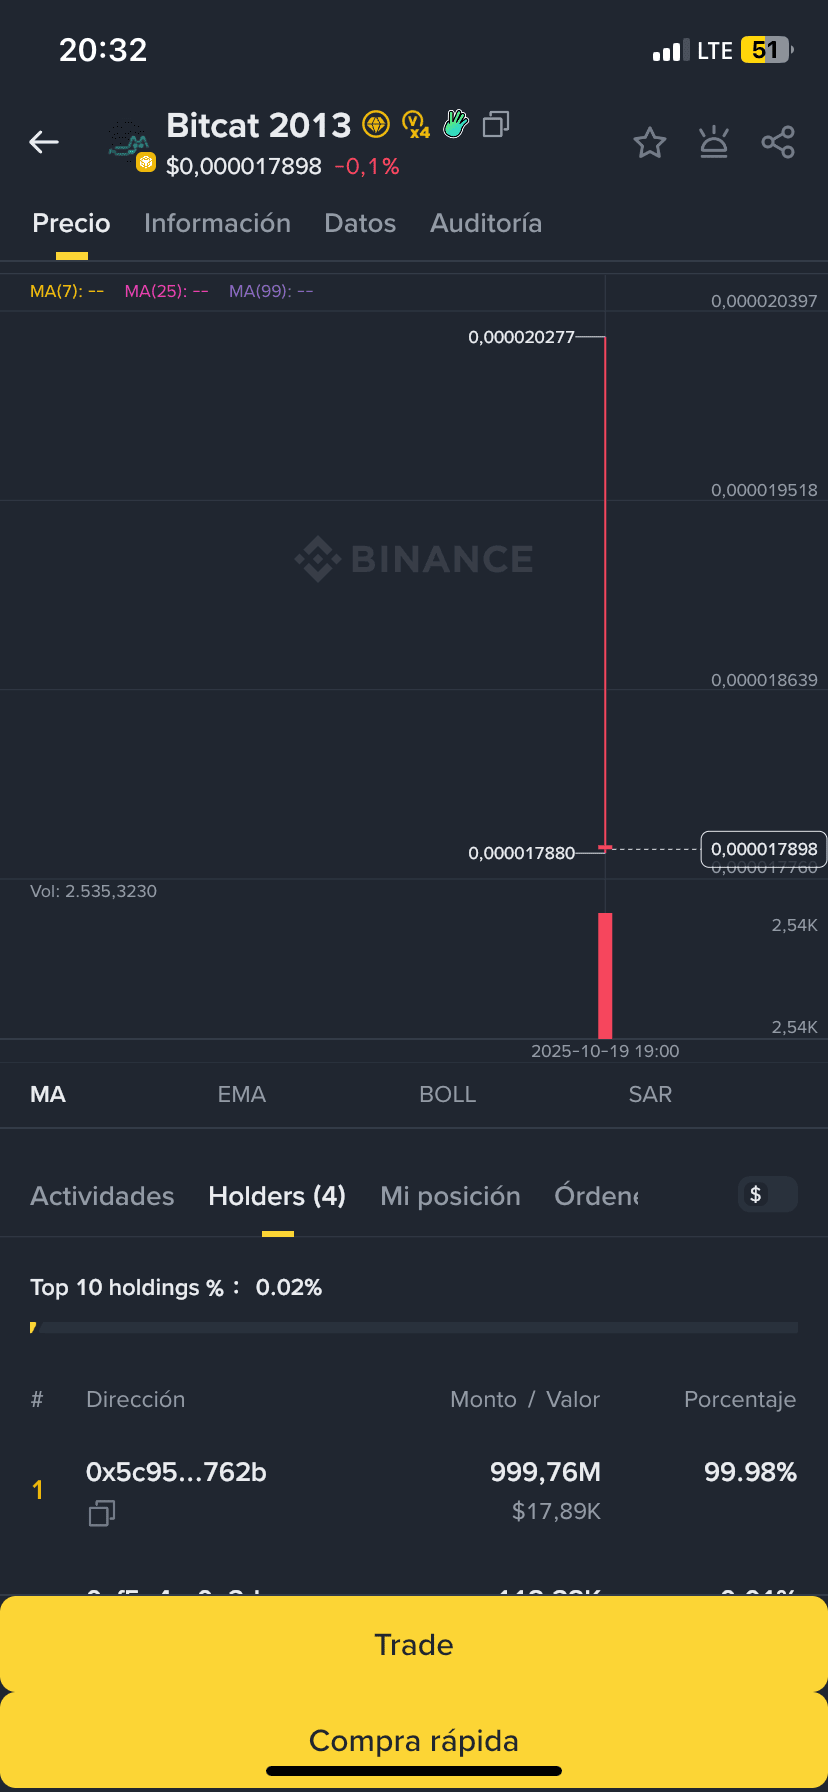Enable the EMA indicator
The image size is (828, 1792).
242,1094
